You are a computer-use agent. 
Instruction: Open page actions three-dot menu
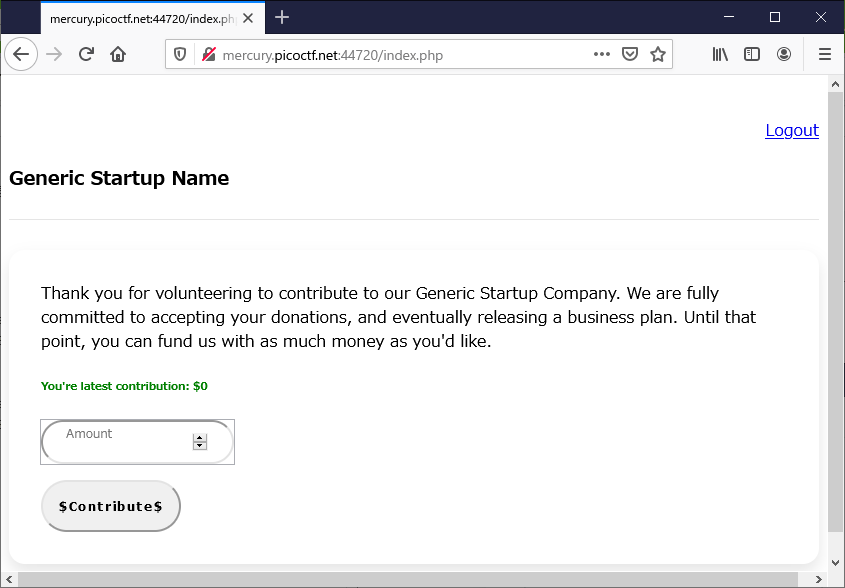click(x=601, y=55)
